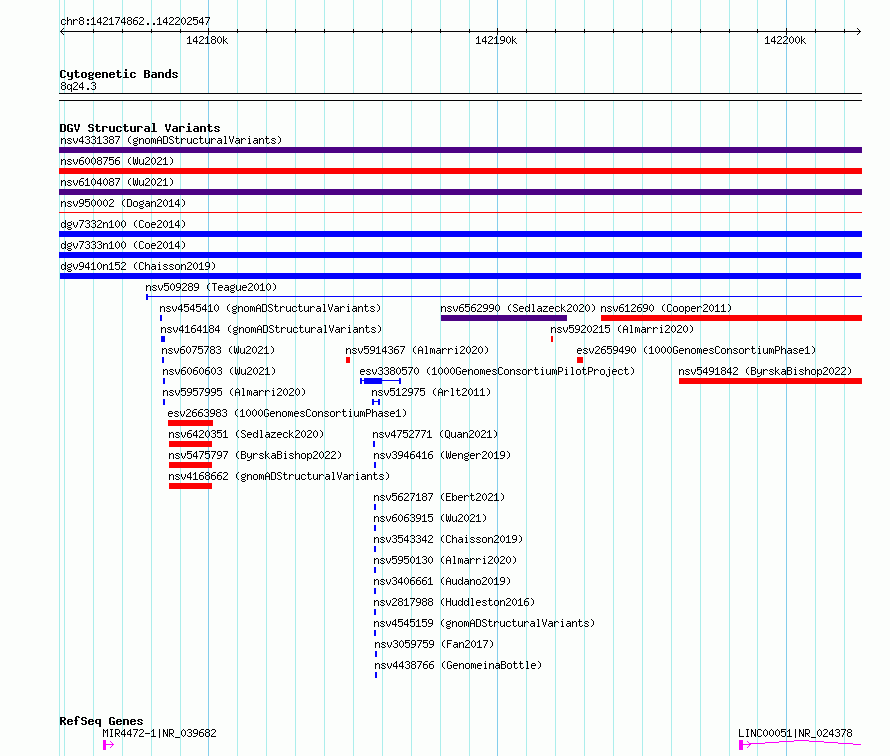890x756 pixels.
Task: Click the nsv512975 (Arlt2011) label
Action: click(x=431, y=392)
